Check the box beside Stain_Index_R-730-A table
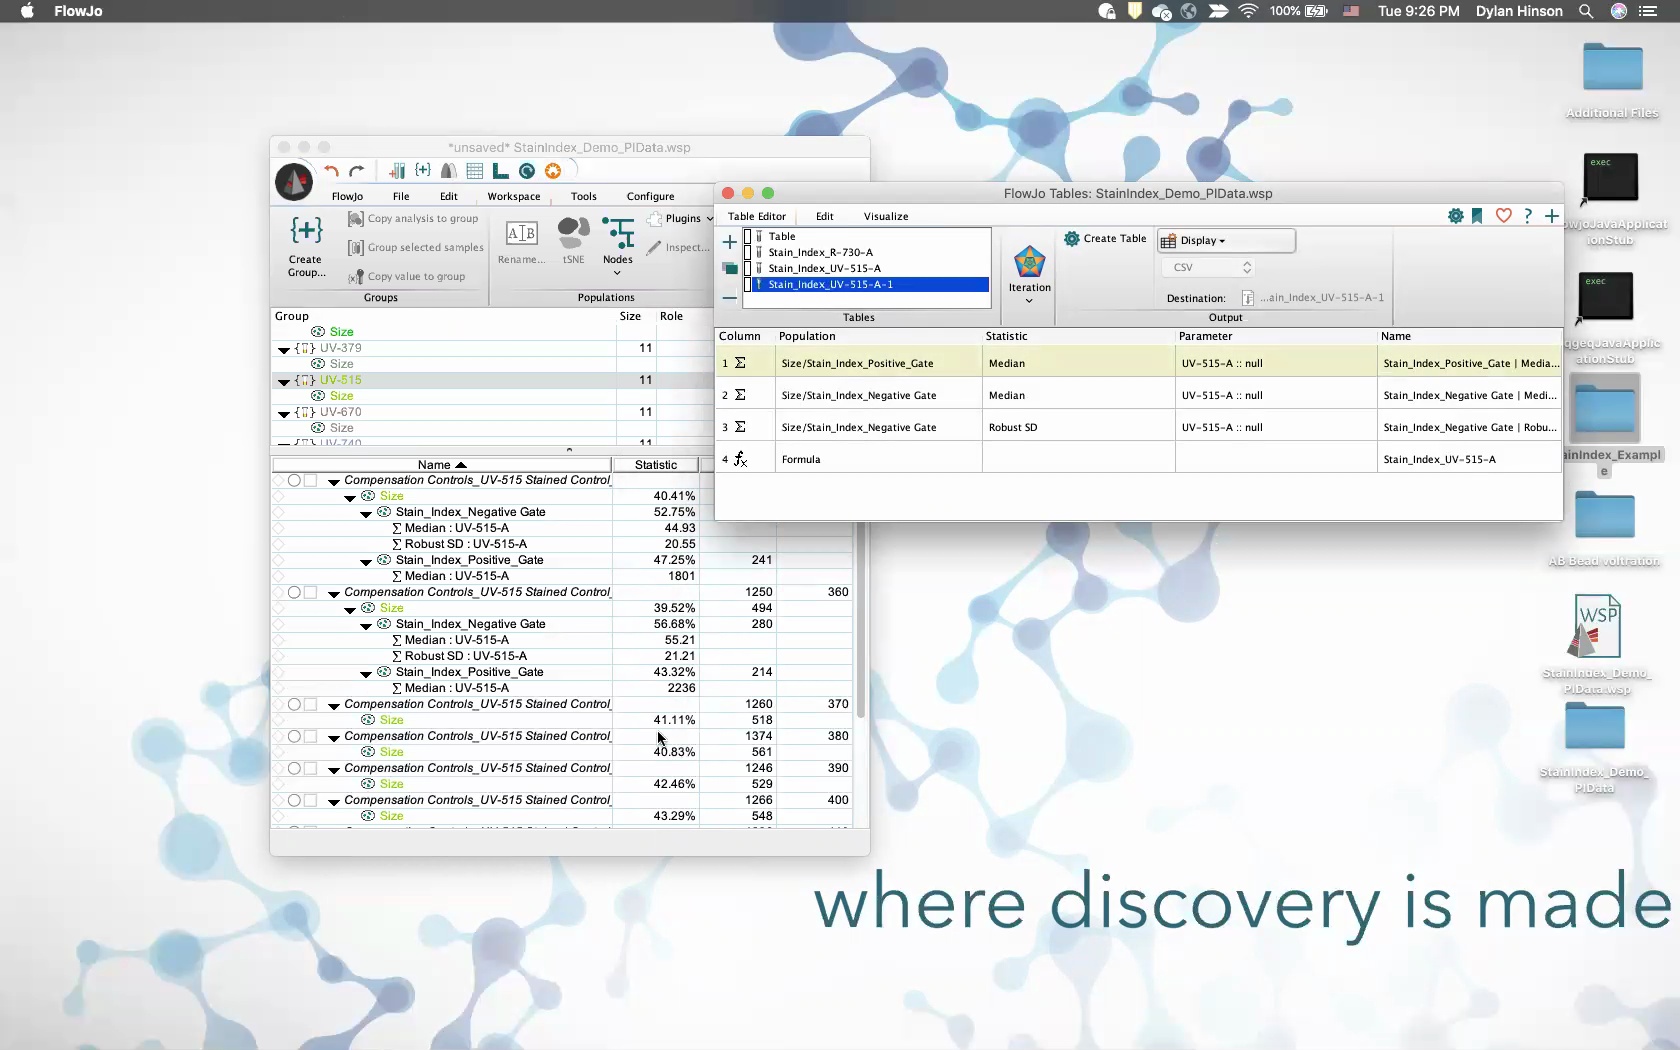Screen dimensions: 1680x1050 tap(747, 253)
